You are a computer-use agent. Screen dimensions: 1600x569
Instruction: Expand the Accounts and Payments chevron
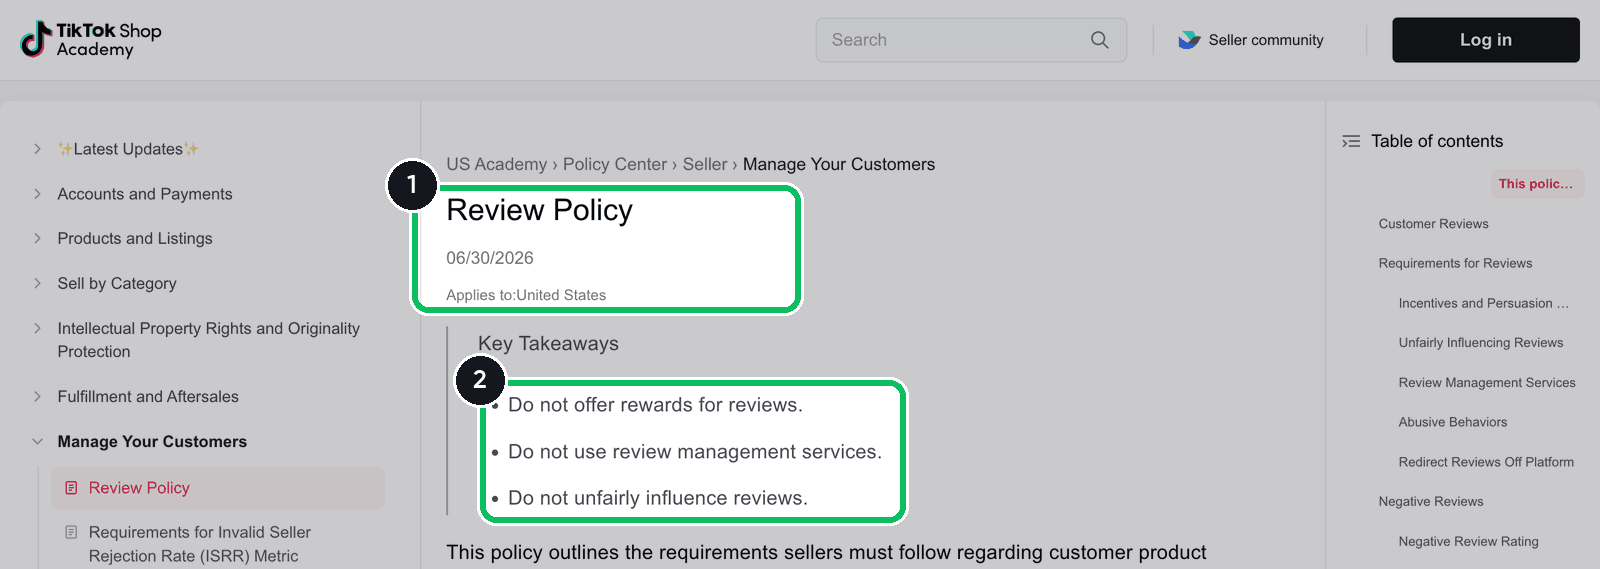click(37, 194)
